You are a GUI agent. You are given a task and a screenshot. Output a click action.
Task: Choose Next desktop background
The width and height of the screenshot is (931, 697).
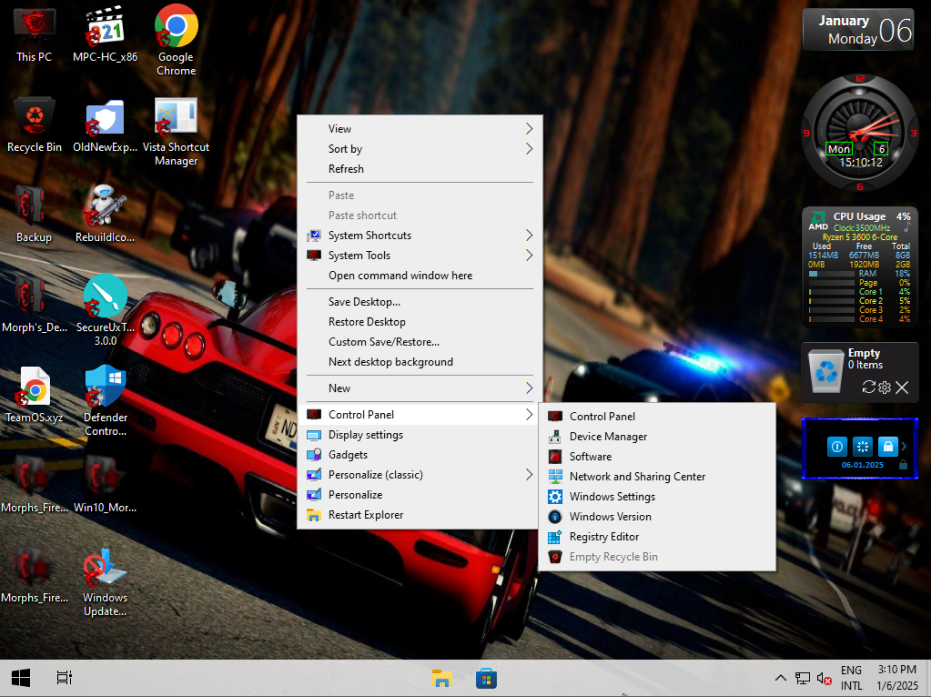click(420, 362)
